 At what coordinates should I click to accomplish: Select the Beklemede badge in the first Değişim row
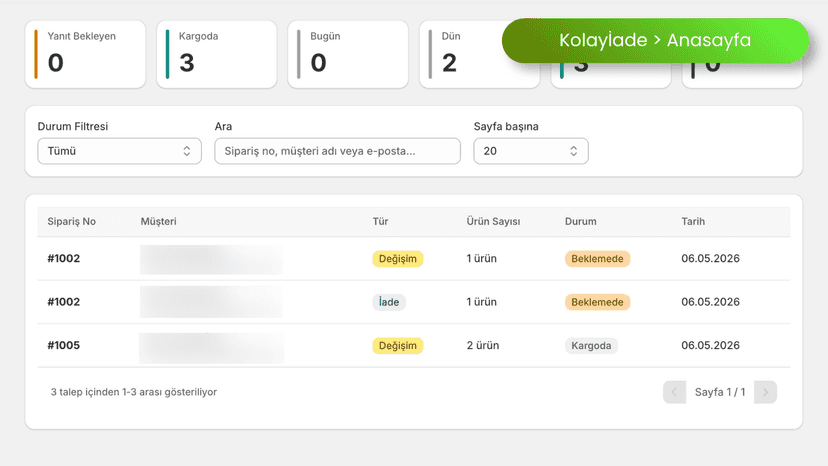(x=597, y=259)
